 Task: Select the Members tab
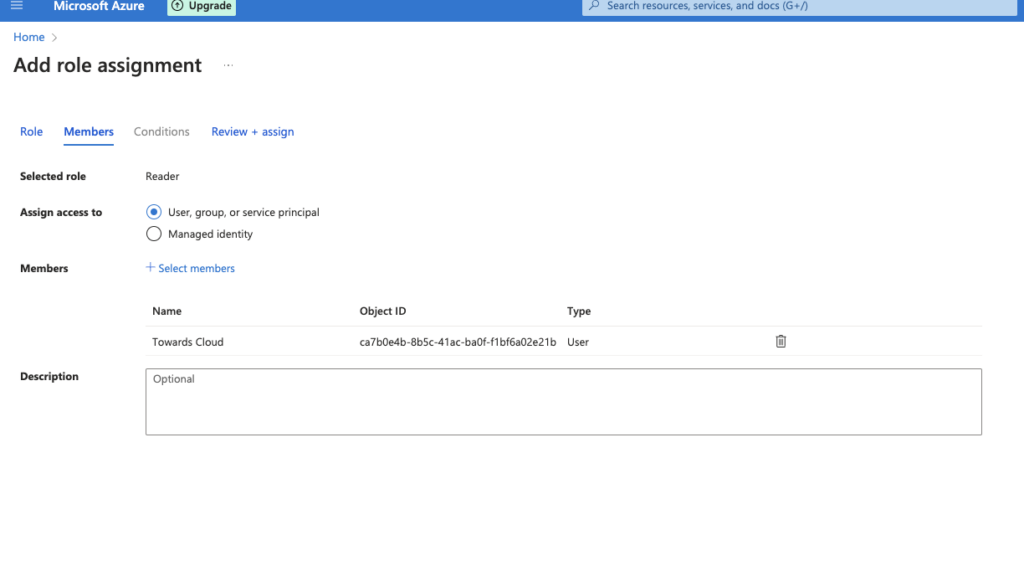coord(89,132)
